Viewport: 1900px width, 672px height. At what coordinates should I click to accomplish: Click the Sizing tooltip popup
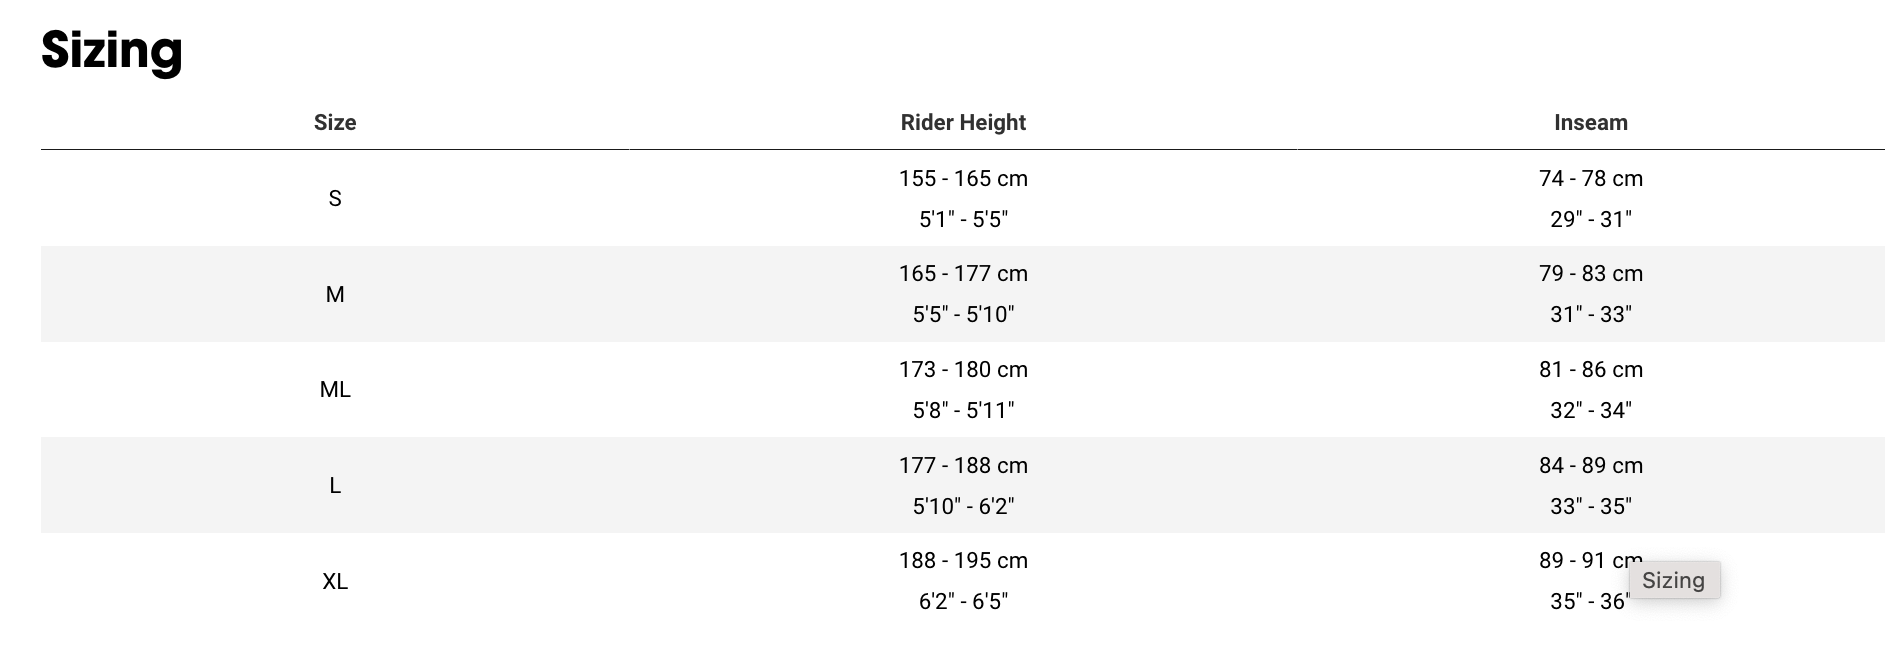(x=1674, y=580)
